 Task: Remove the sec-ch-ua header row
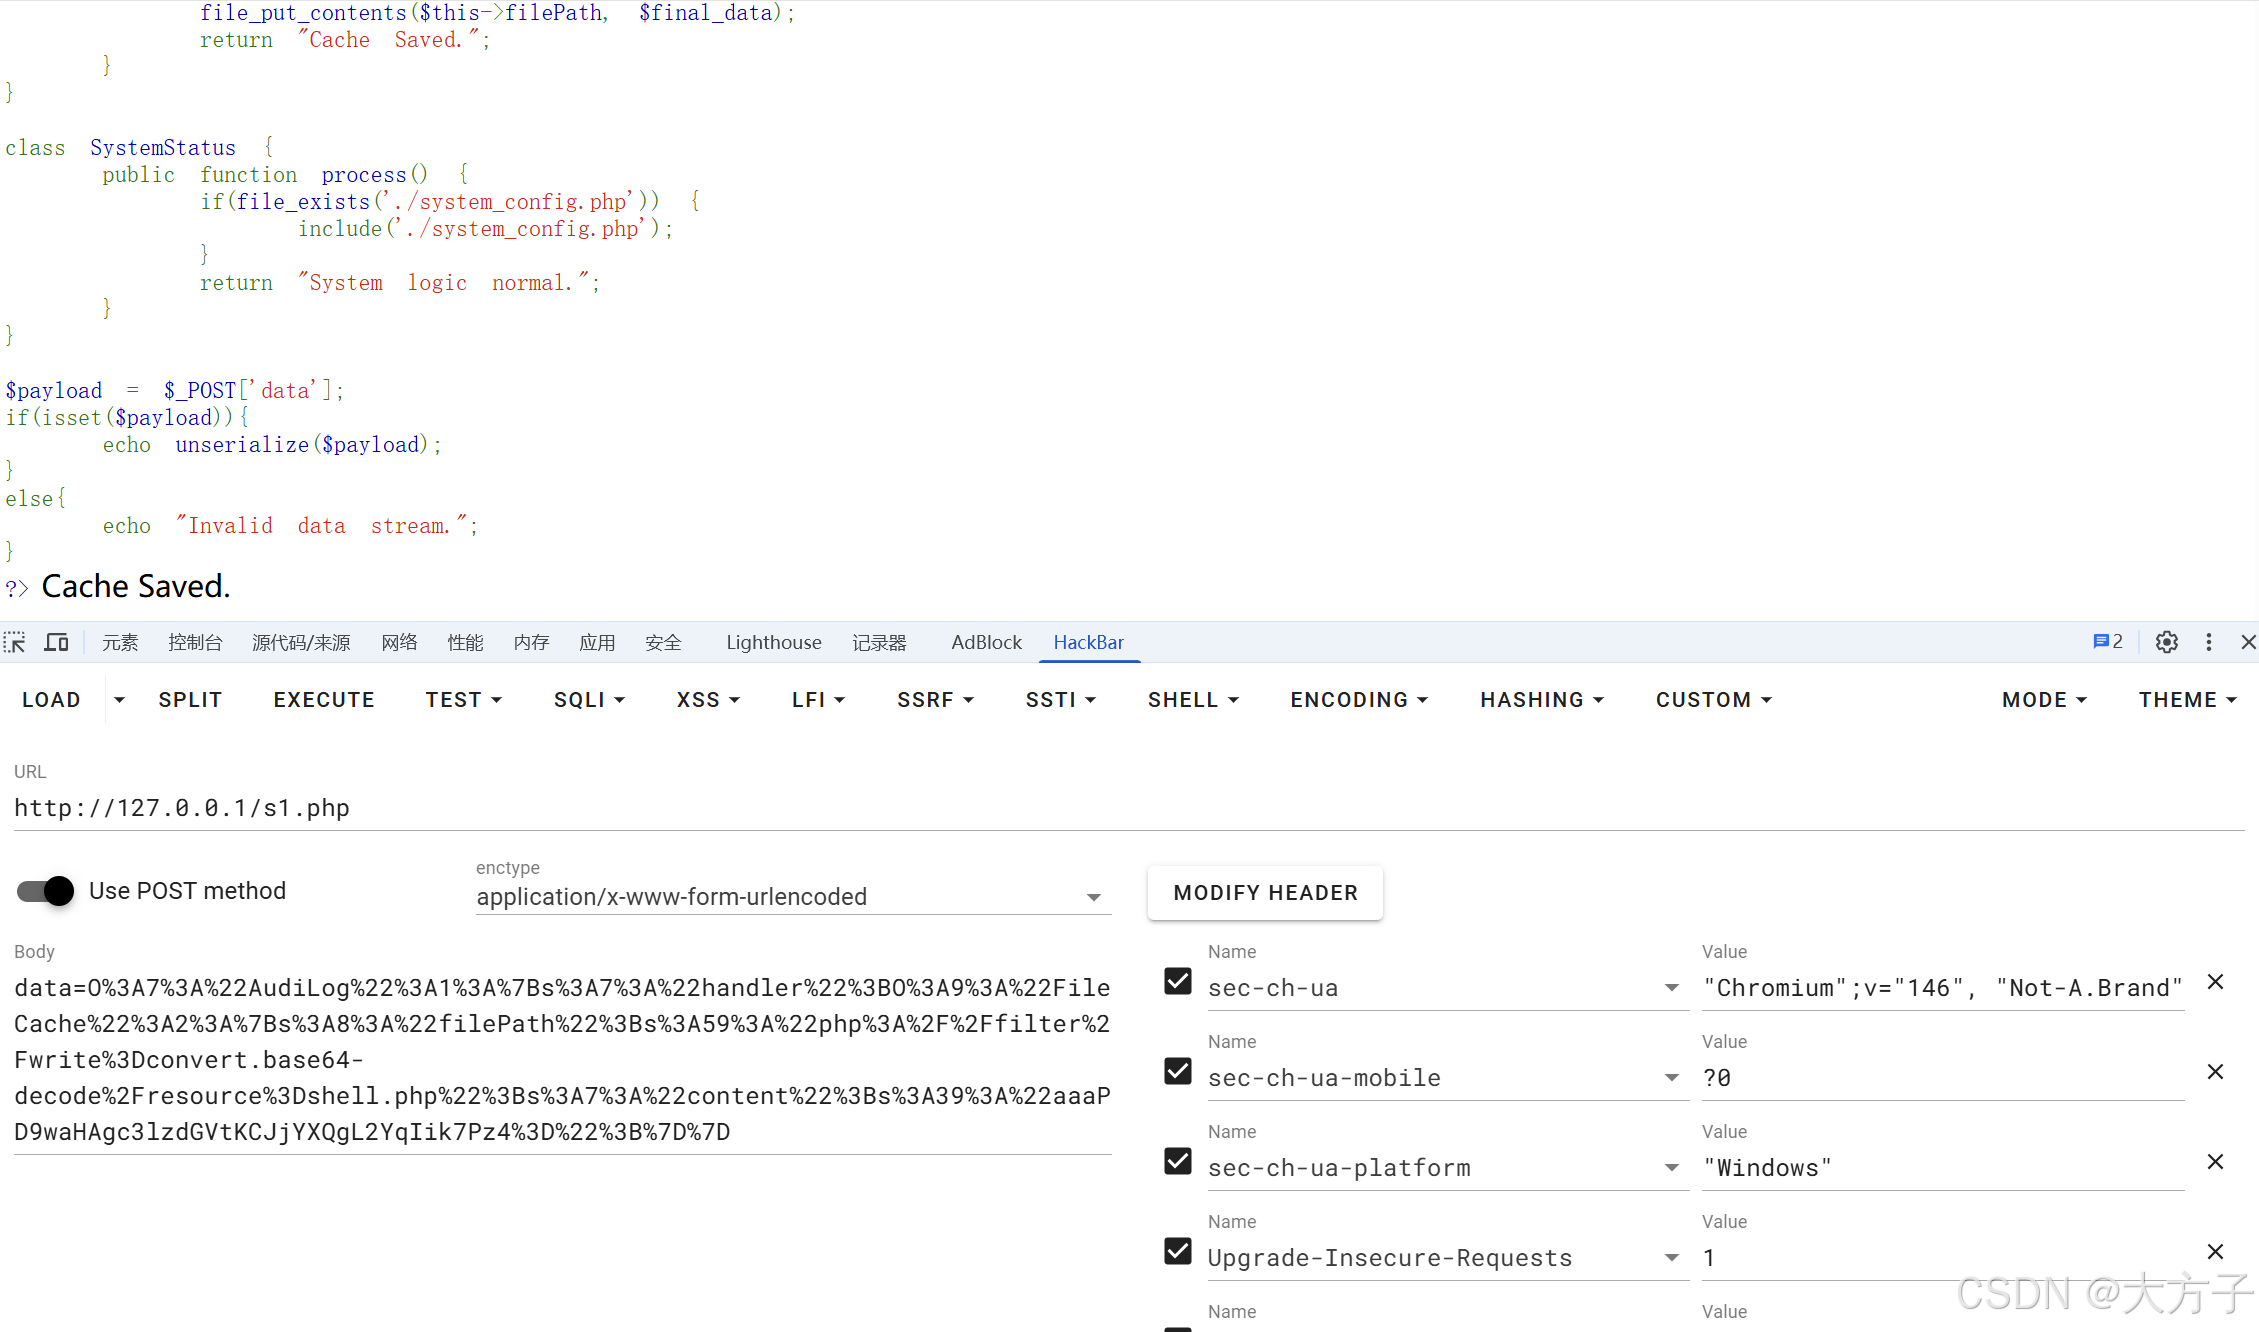pyautogui.click(x=2215, y=982)
